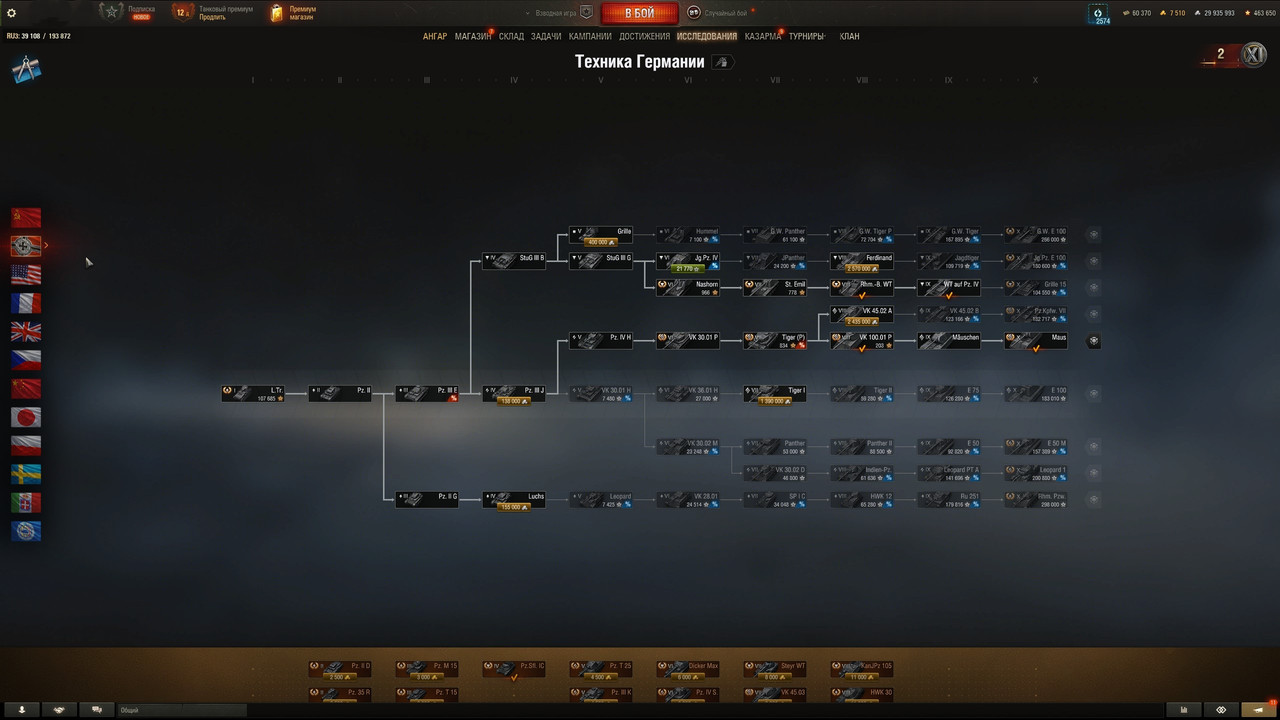Open the contacts handshake icon in bottom bar
This screenshot has height=720, width=1280.
point(59,710)
